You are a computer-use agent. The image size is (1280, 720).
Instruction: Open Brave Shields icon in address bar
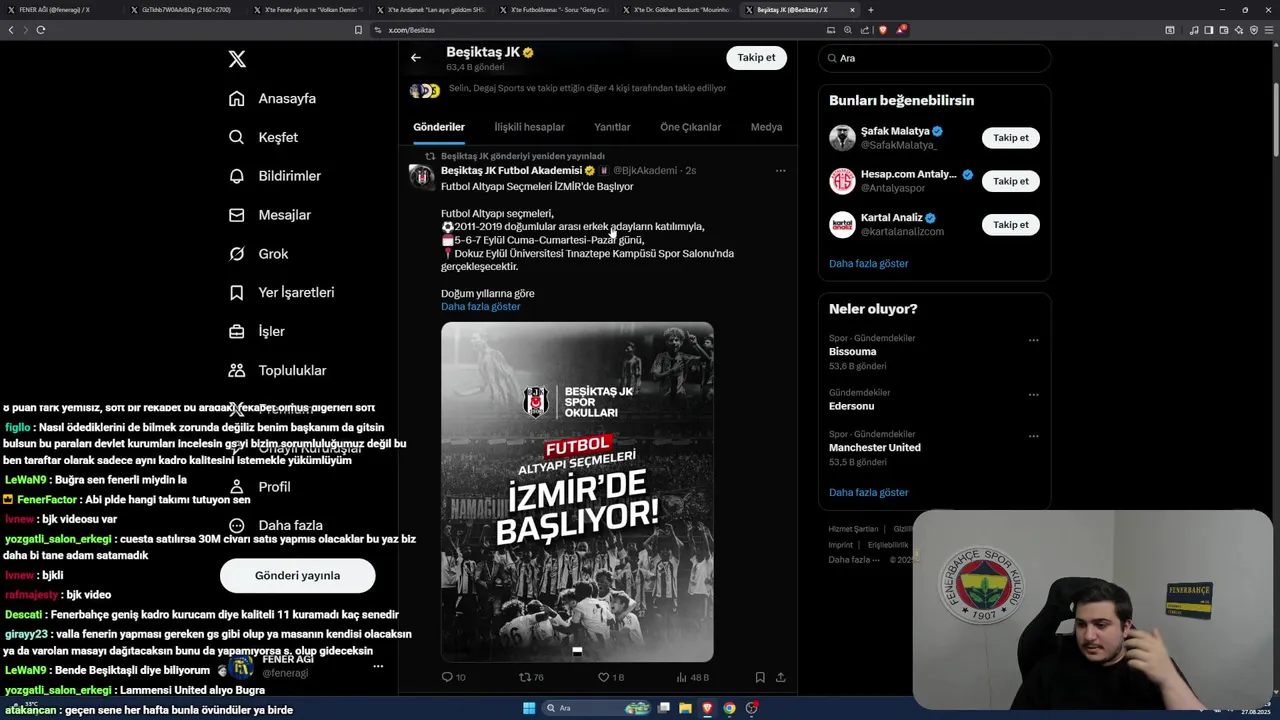(x=882, y=30)
